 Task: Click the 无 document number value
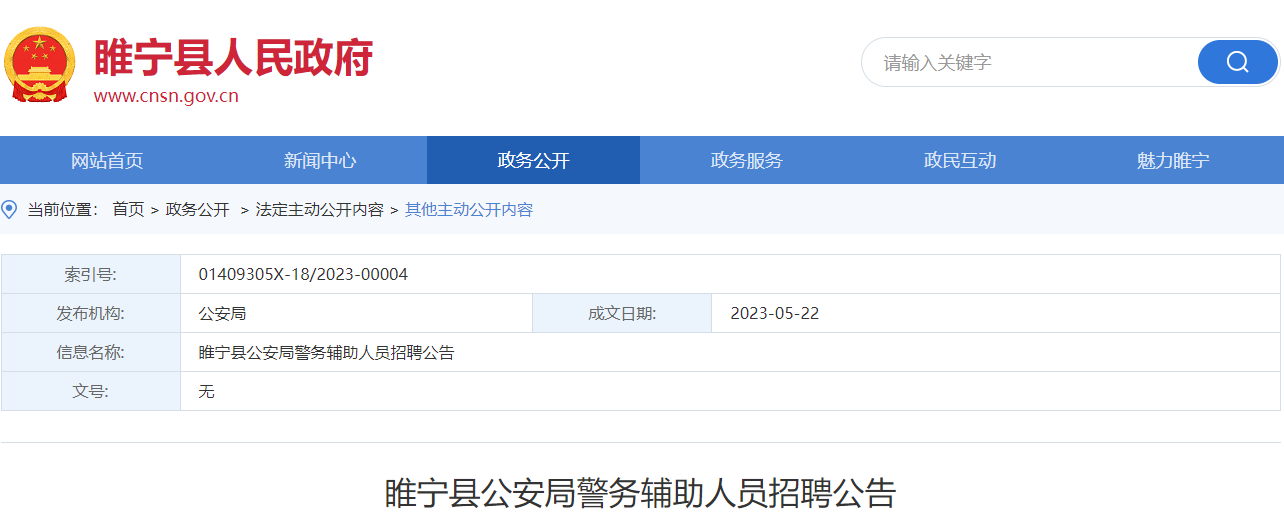[x=206, y=391]
